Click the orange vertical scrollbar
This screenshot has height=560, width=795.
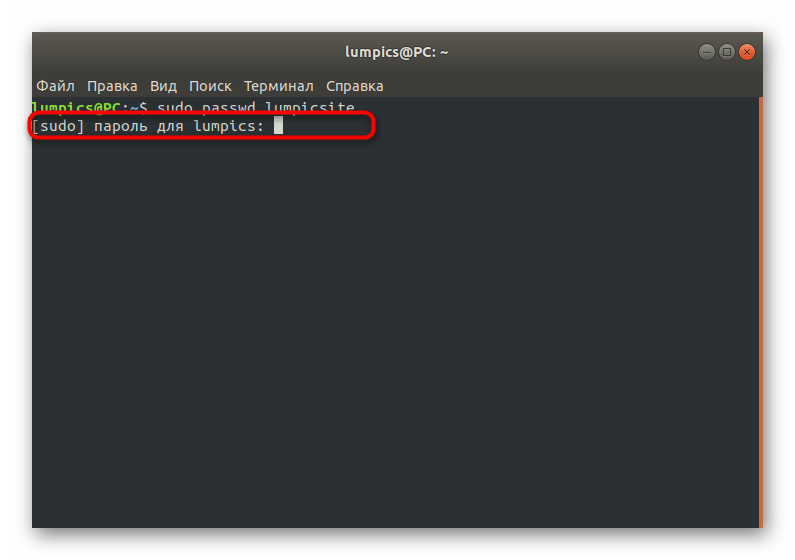click(x=761, y=312)
